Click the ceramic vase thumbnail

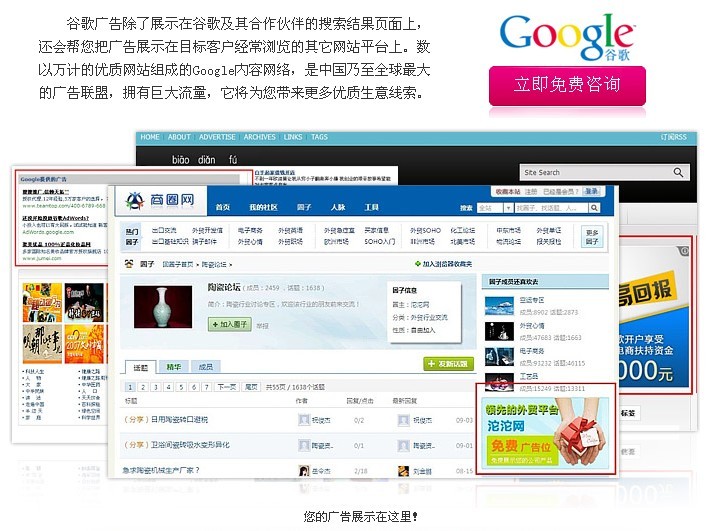point(159,308)
